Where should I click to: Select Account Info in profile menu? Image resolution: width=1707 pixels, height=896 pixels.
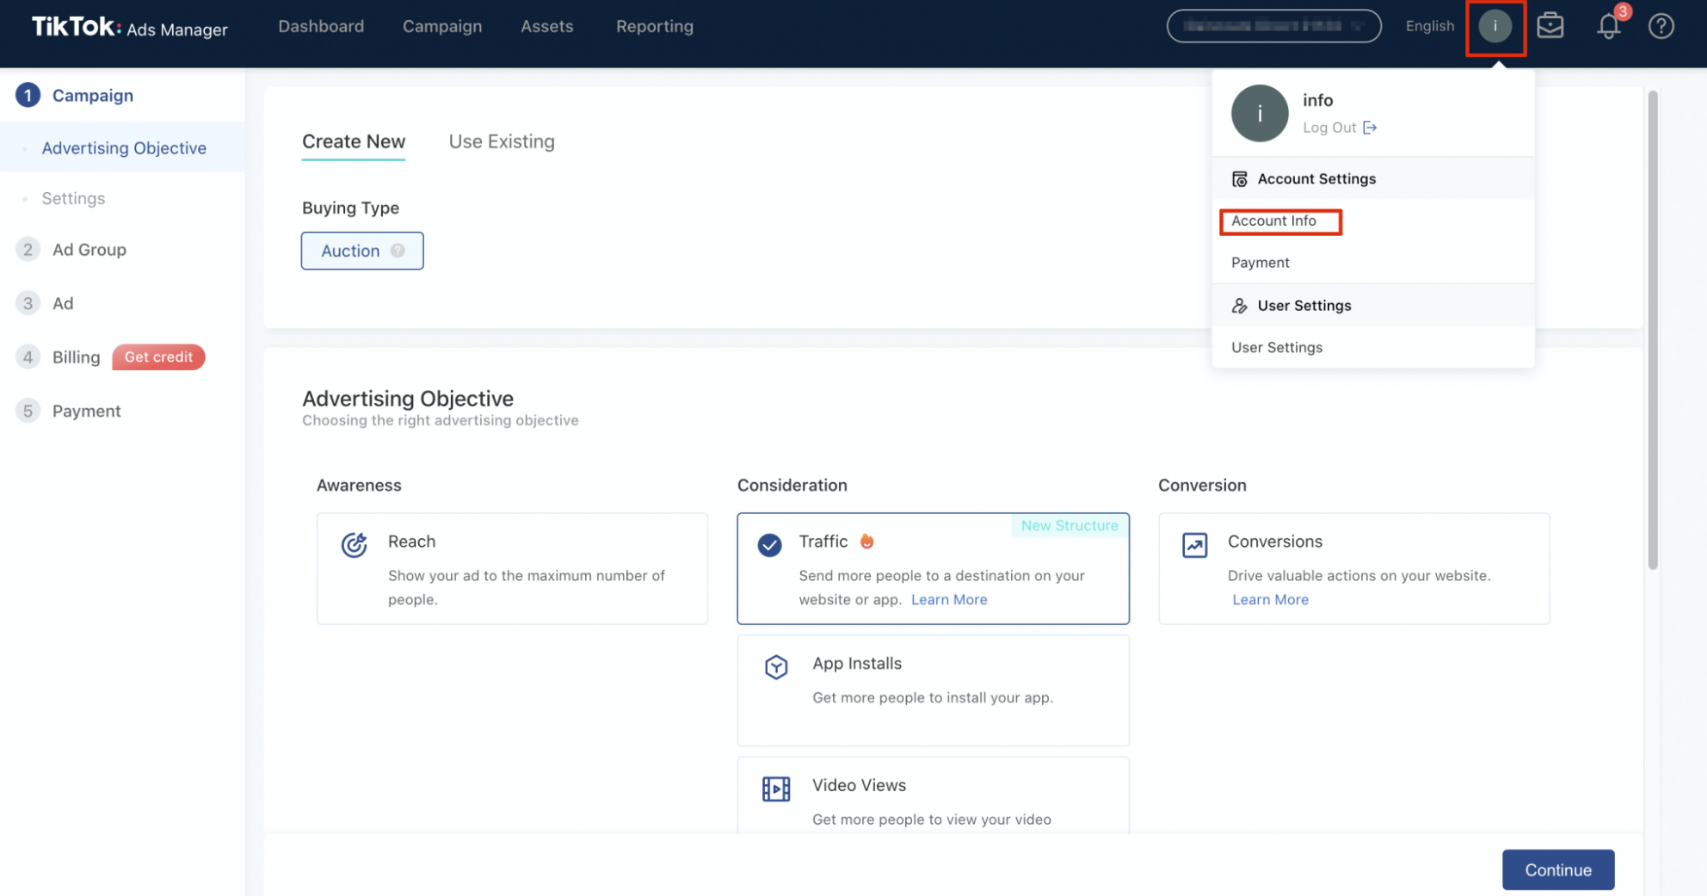click(1274, 221)
